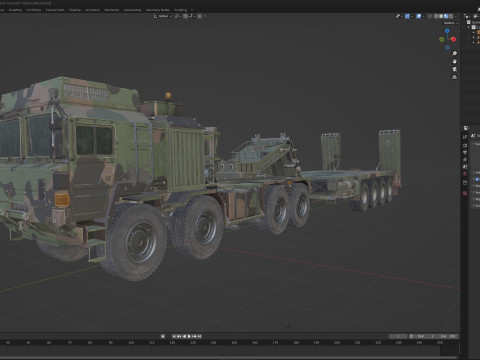This screenshot has height=360, width=480.
Task: Click the current frame number field
Action: [398, 336]
